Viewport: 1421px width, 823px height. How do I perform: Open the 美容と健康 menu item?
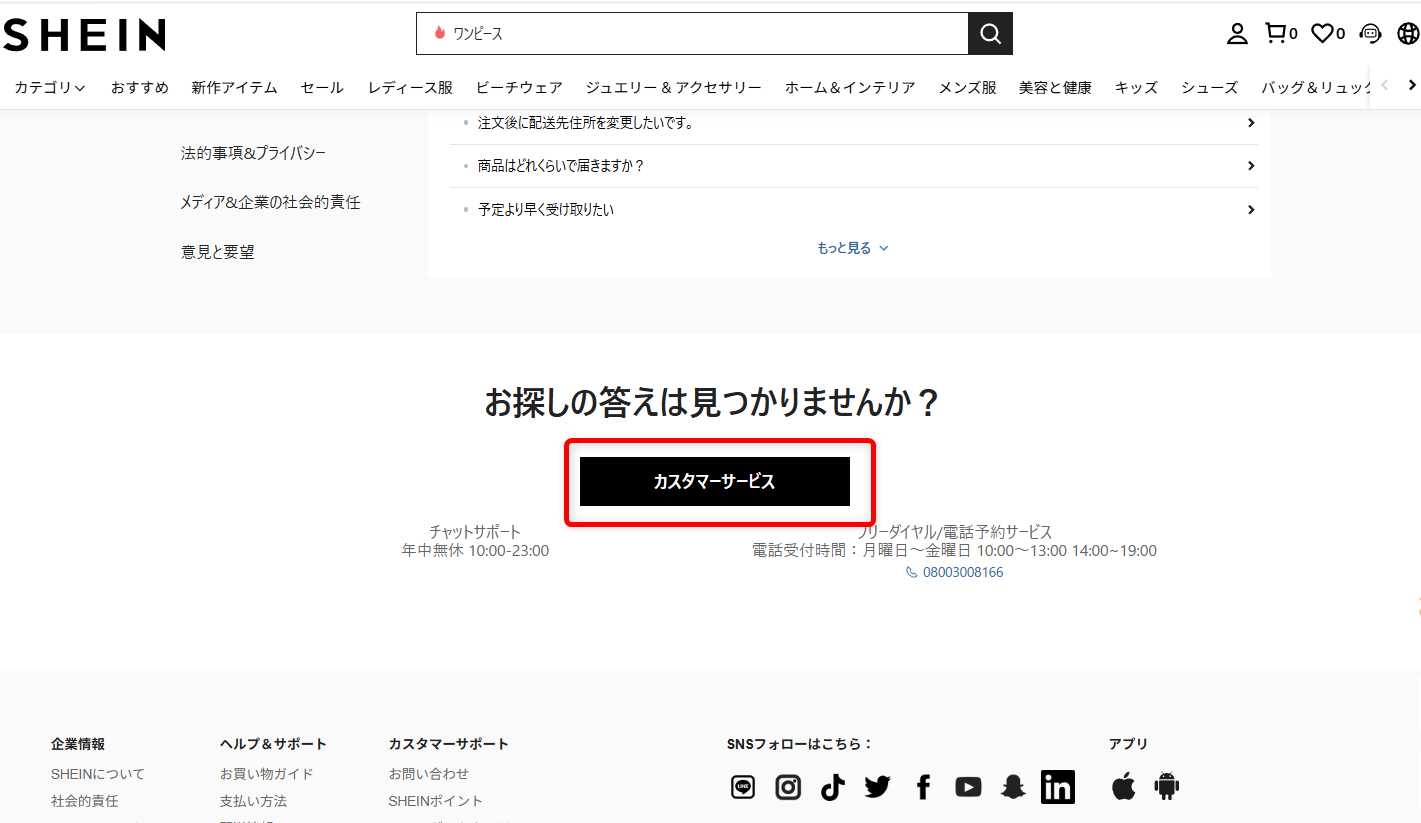click(1055, 88)
